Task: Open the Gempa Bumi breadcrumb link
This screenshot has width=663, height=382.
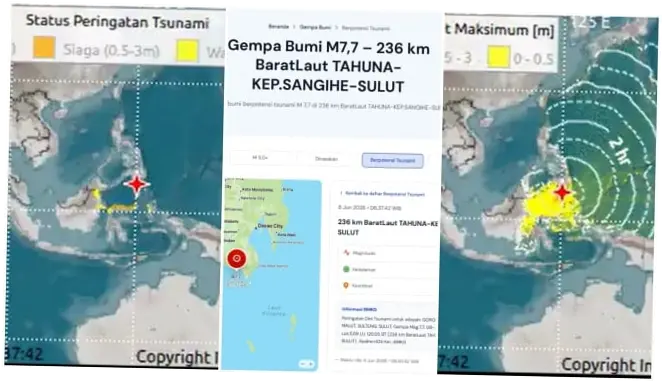Action: 315,27
